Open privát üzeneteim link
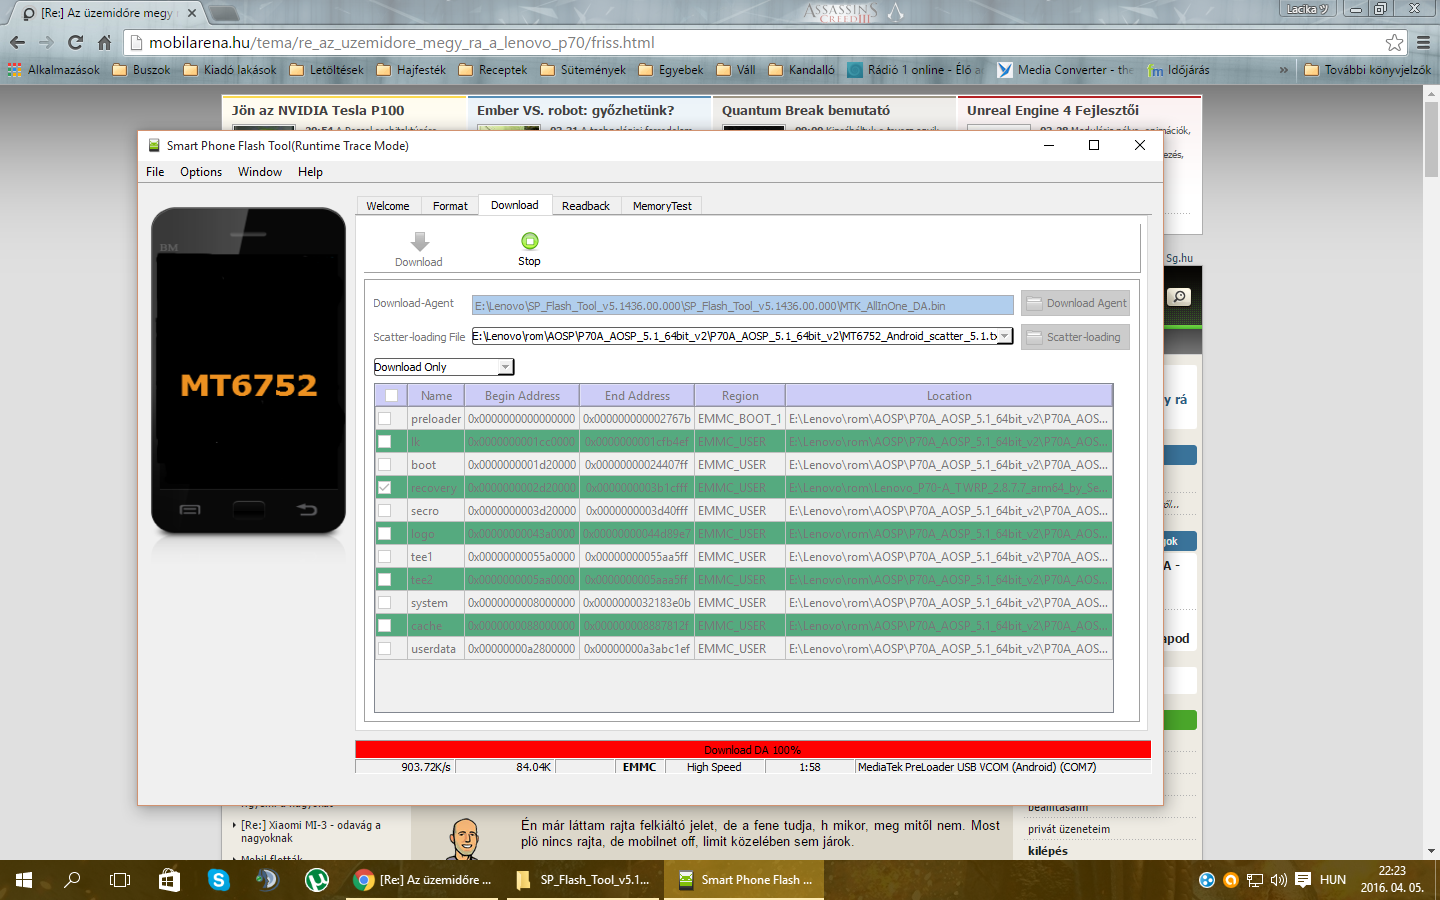Screen dimensions: 1440x900 tap(1069, 829)
